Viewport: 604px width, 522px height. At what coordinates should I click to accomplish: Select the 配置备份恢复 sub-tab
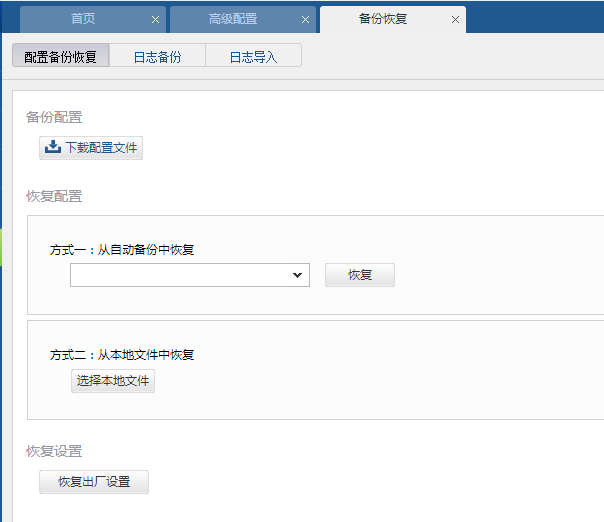click(x=60, y=57)
